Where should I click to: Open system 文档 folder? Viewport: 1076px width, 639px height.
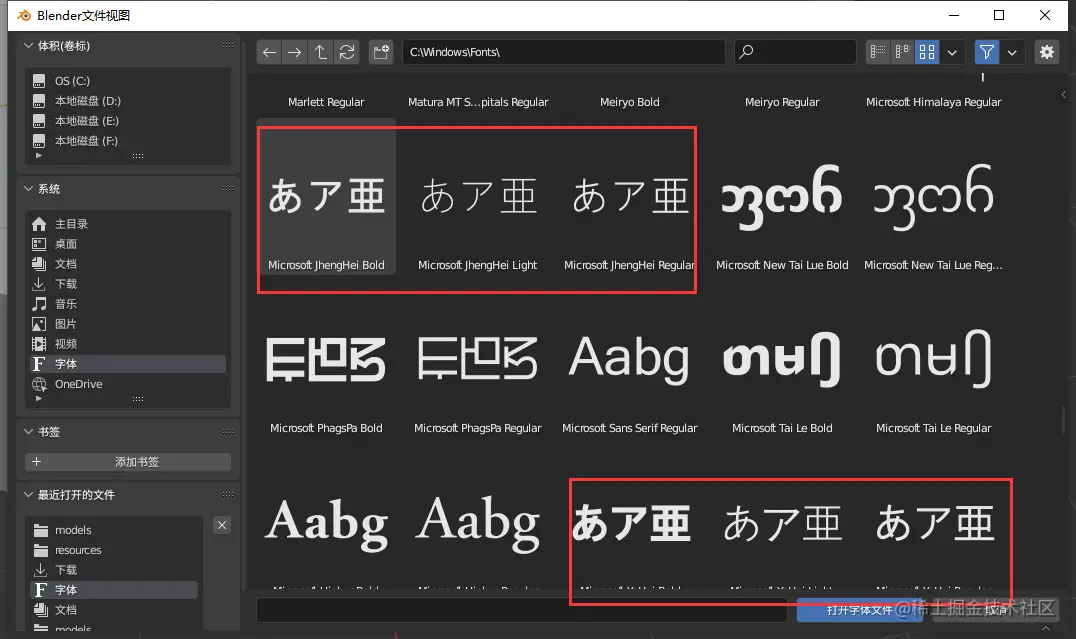(128, 264)
